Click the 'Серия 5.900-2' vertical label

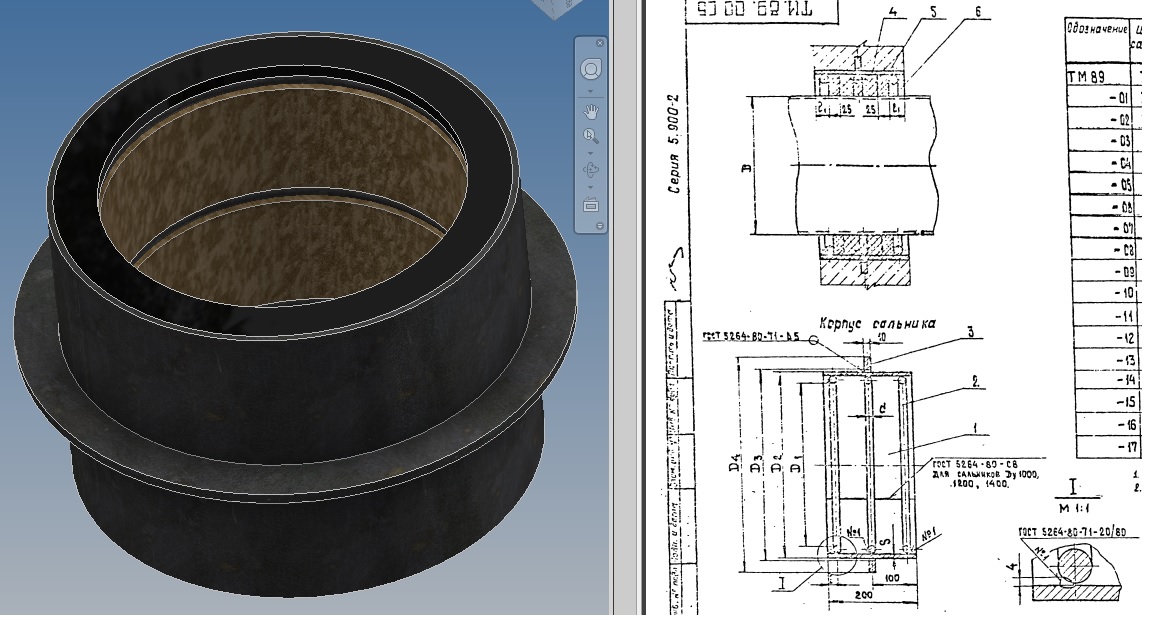pos(674,144)
